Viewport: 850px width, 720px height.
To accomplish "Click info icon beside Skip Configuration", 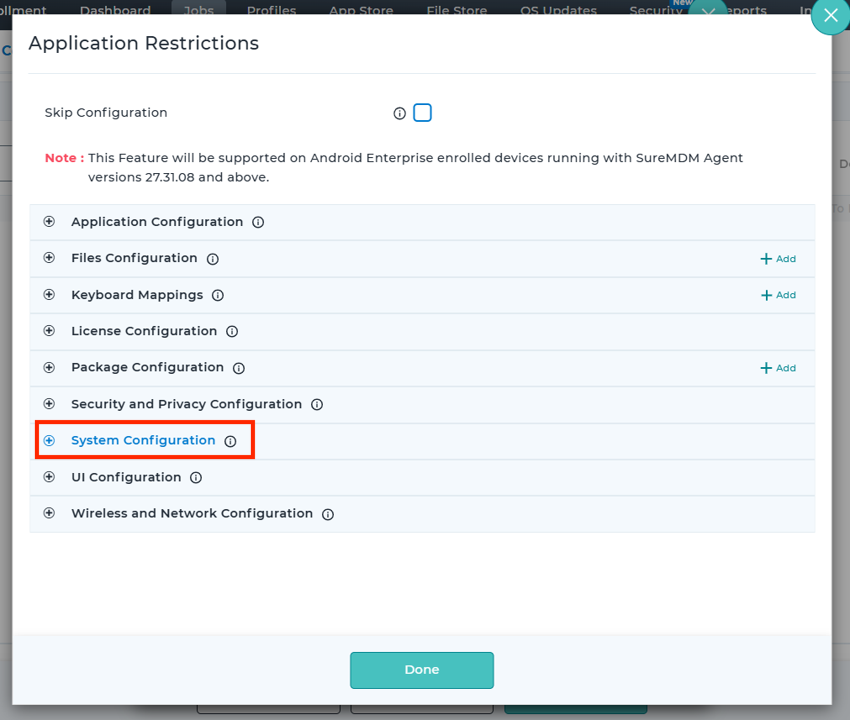I will point(400,114).
